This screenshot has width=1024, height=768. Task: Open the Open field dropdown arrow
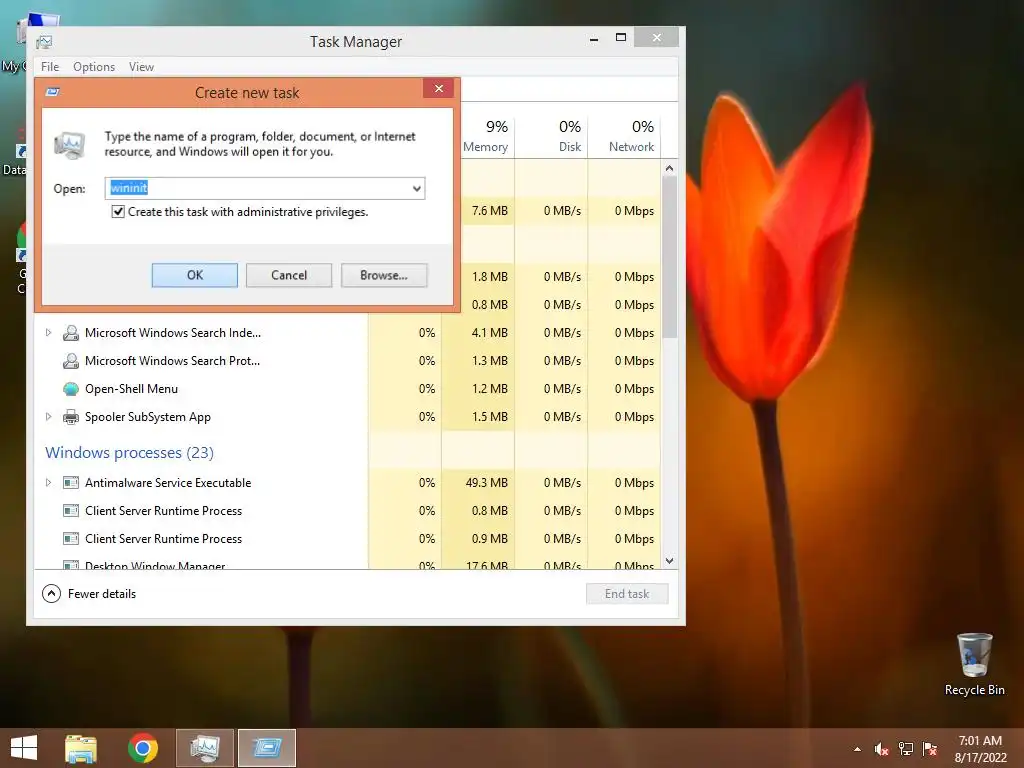click(x=417, y=189)
